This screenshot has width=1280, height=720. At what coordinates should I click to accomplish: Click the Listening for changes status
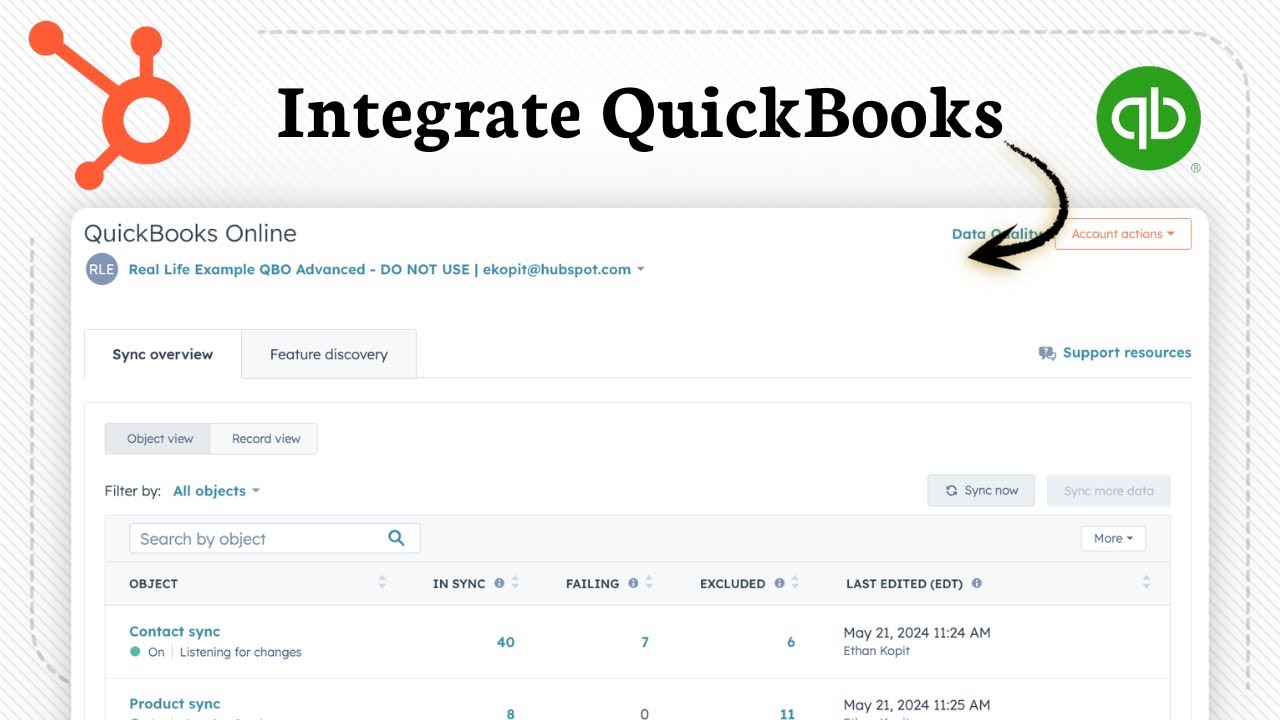point(240,652)
